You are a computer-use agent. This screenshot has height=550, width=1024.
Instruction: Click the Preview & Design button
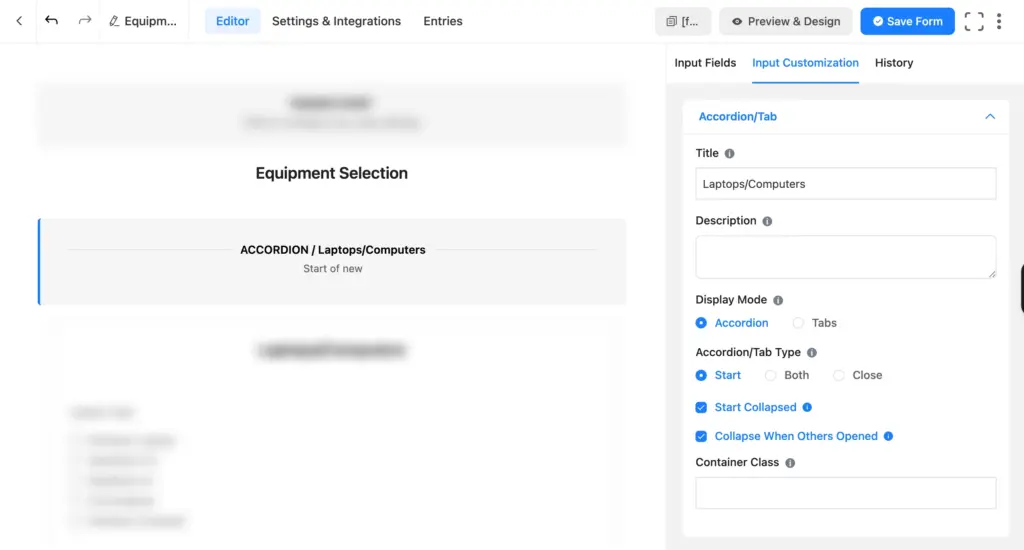tap(785, 21)
